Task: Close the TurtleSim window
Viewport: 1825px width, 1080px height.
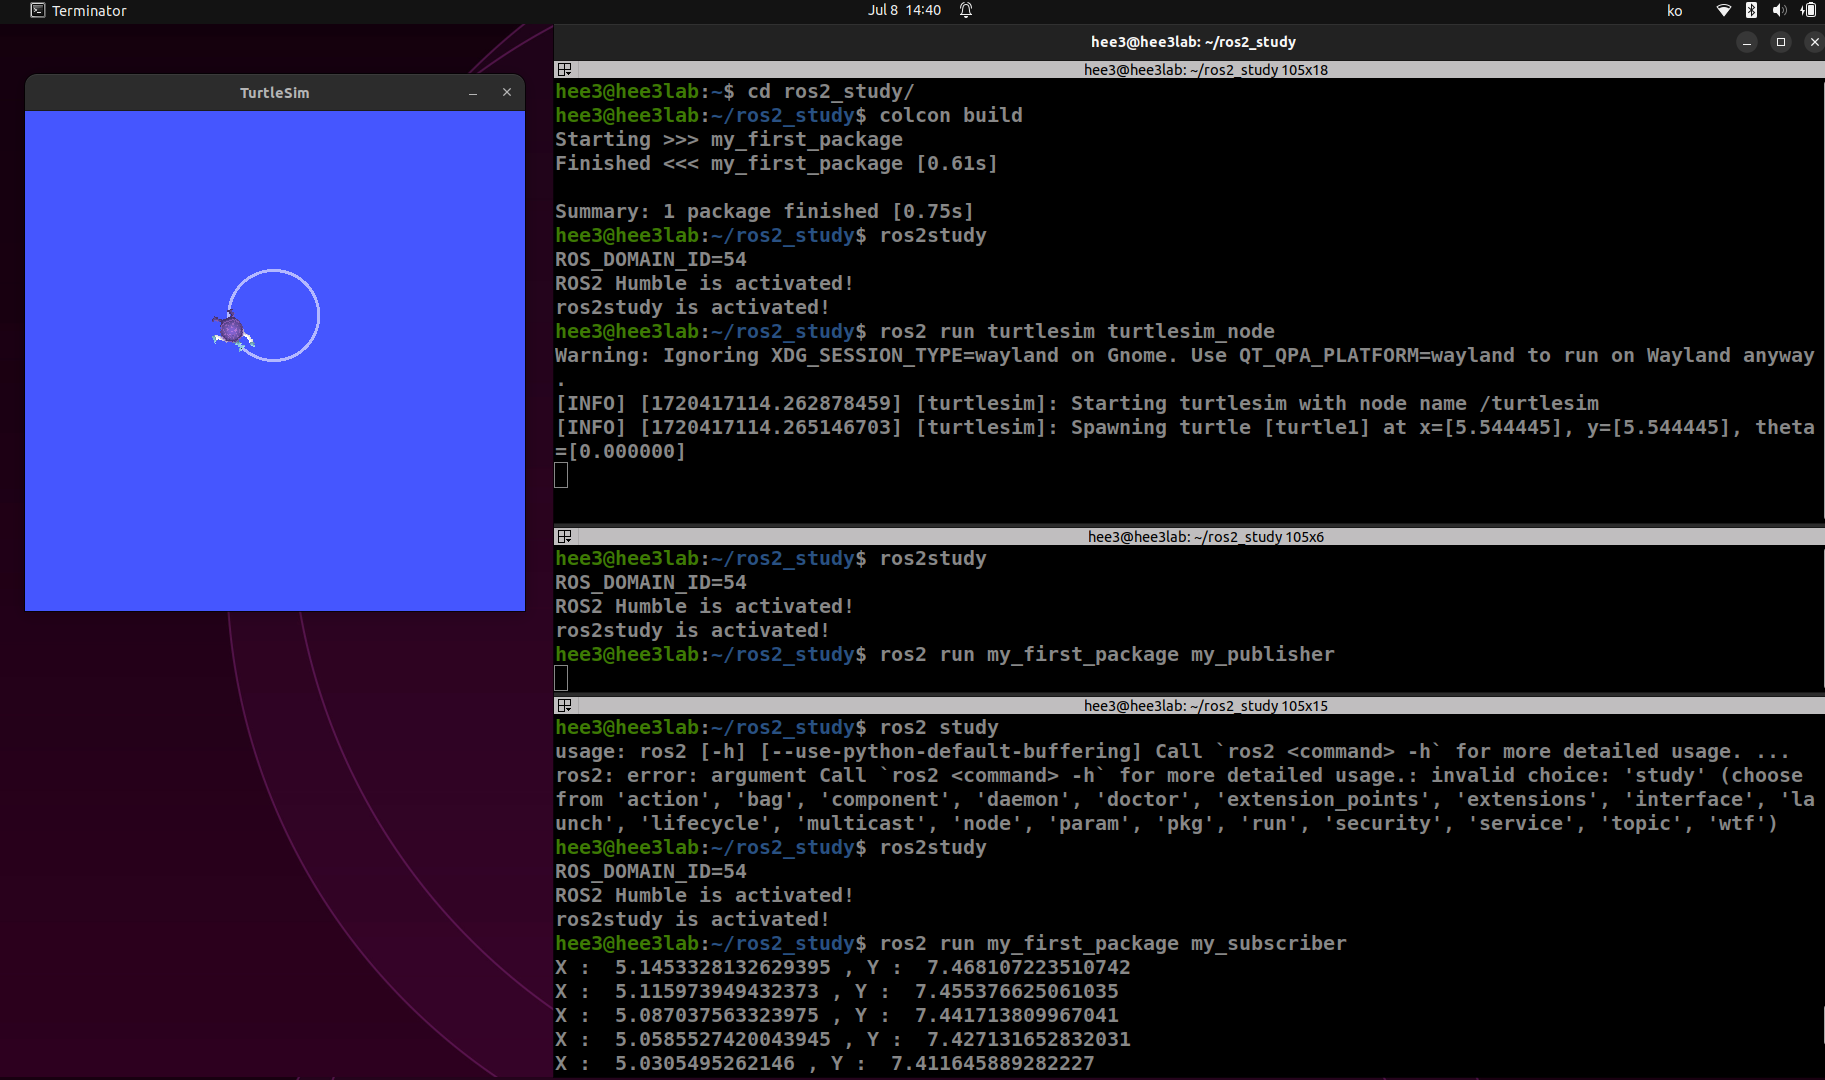Action: click(x=507, y=92)
